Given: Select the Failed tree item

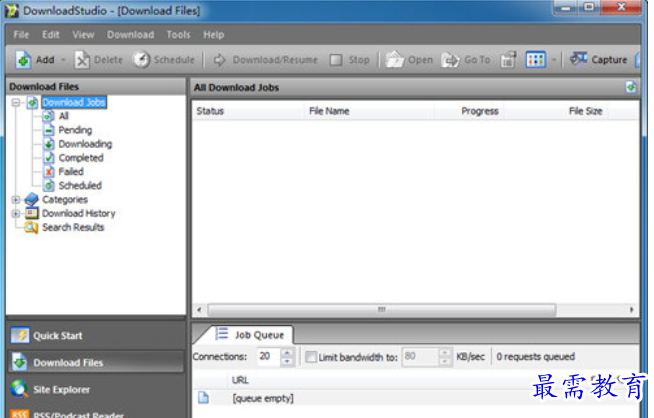Looking at the screenshot, I should point(71,171).
